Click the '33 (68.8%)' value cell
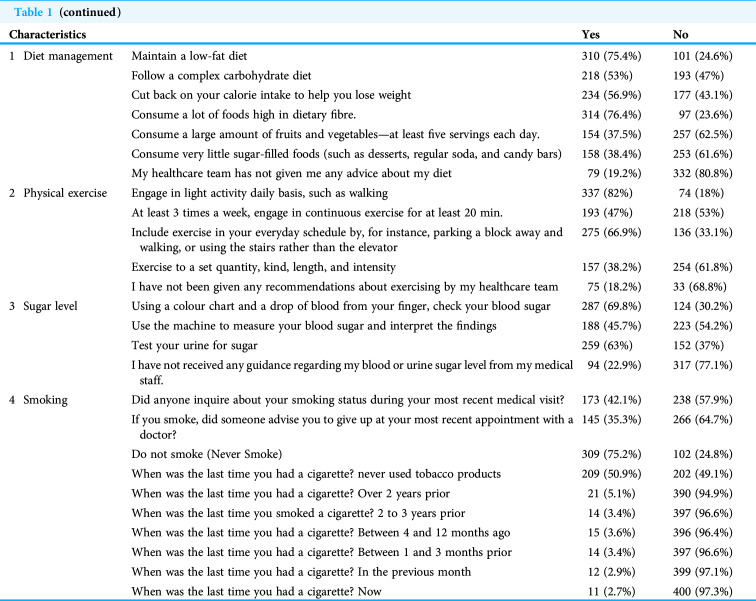This screenshot has height=601, width=756. (x=700, y=287)
